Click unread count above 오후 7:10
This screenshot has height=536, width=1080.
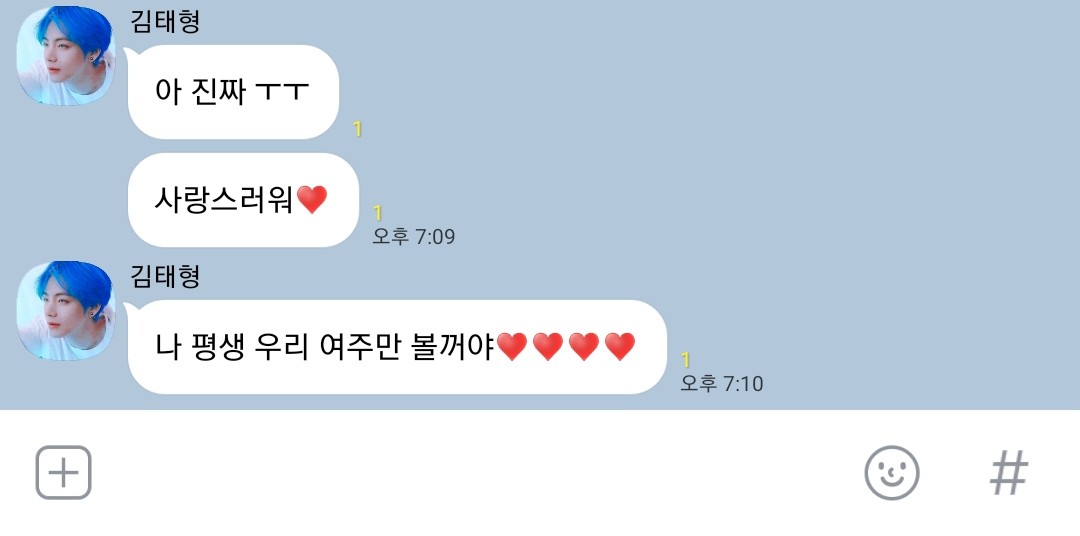click(x=685, y=360)
